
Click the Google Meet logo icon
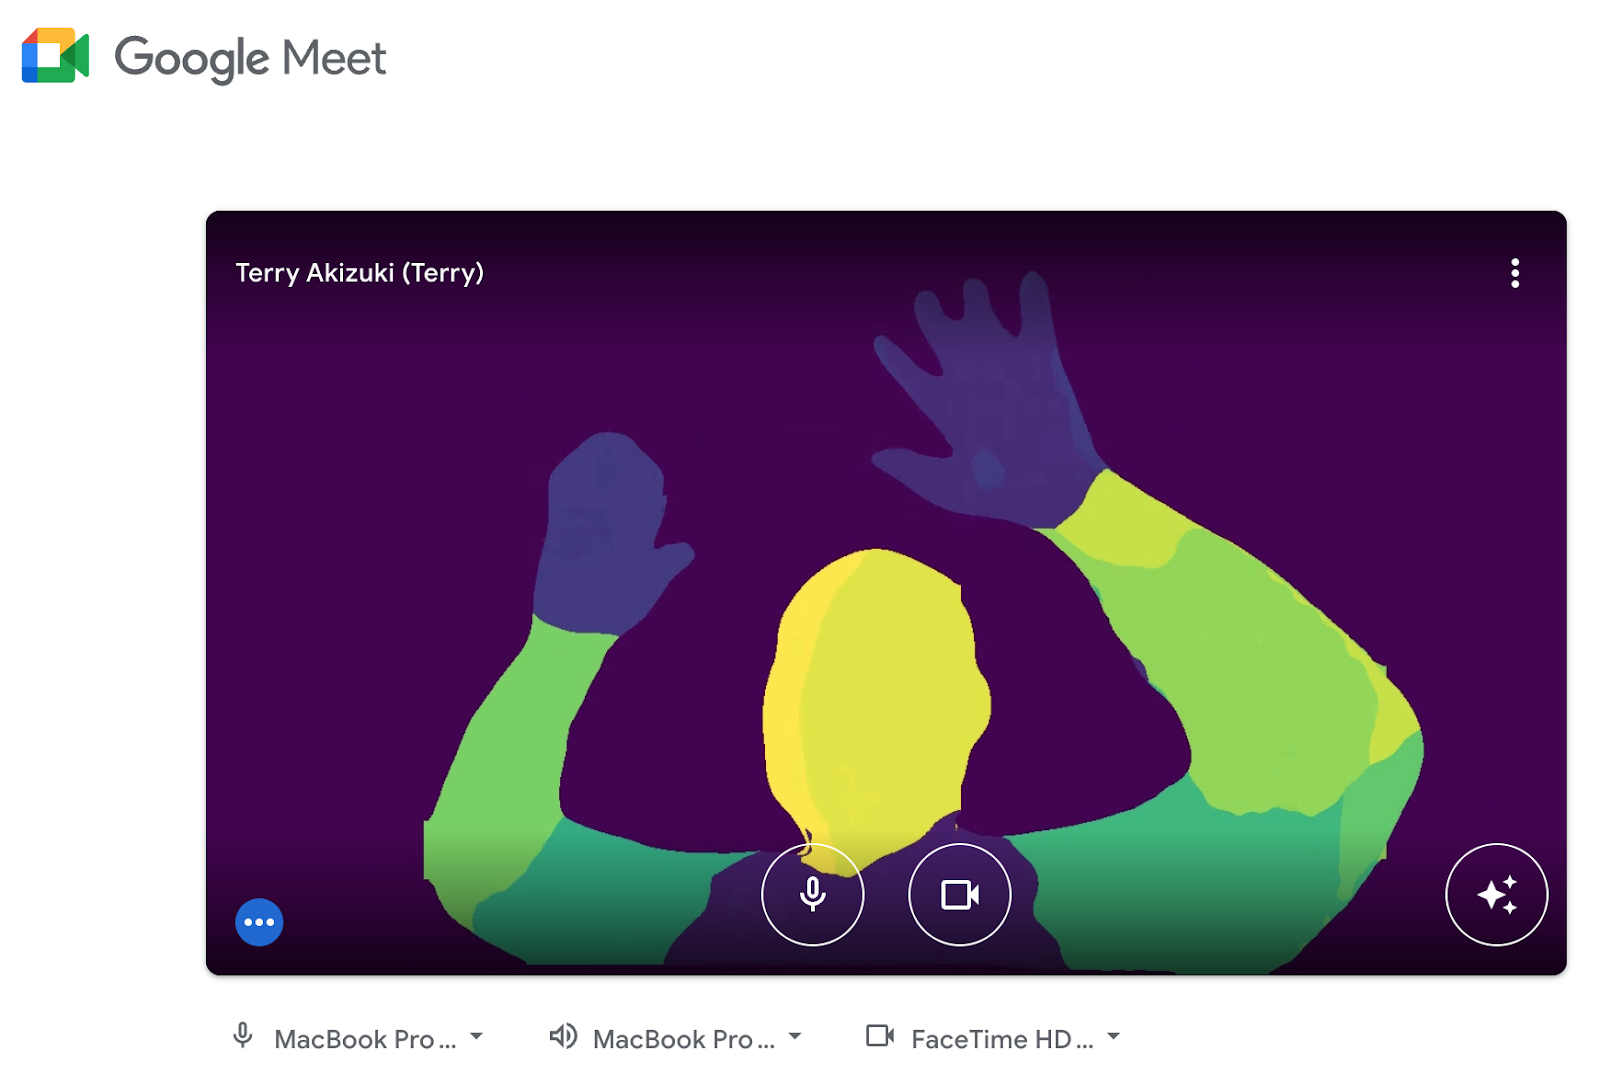click(56, 56)
